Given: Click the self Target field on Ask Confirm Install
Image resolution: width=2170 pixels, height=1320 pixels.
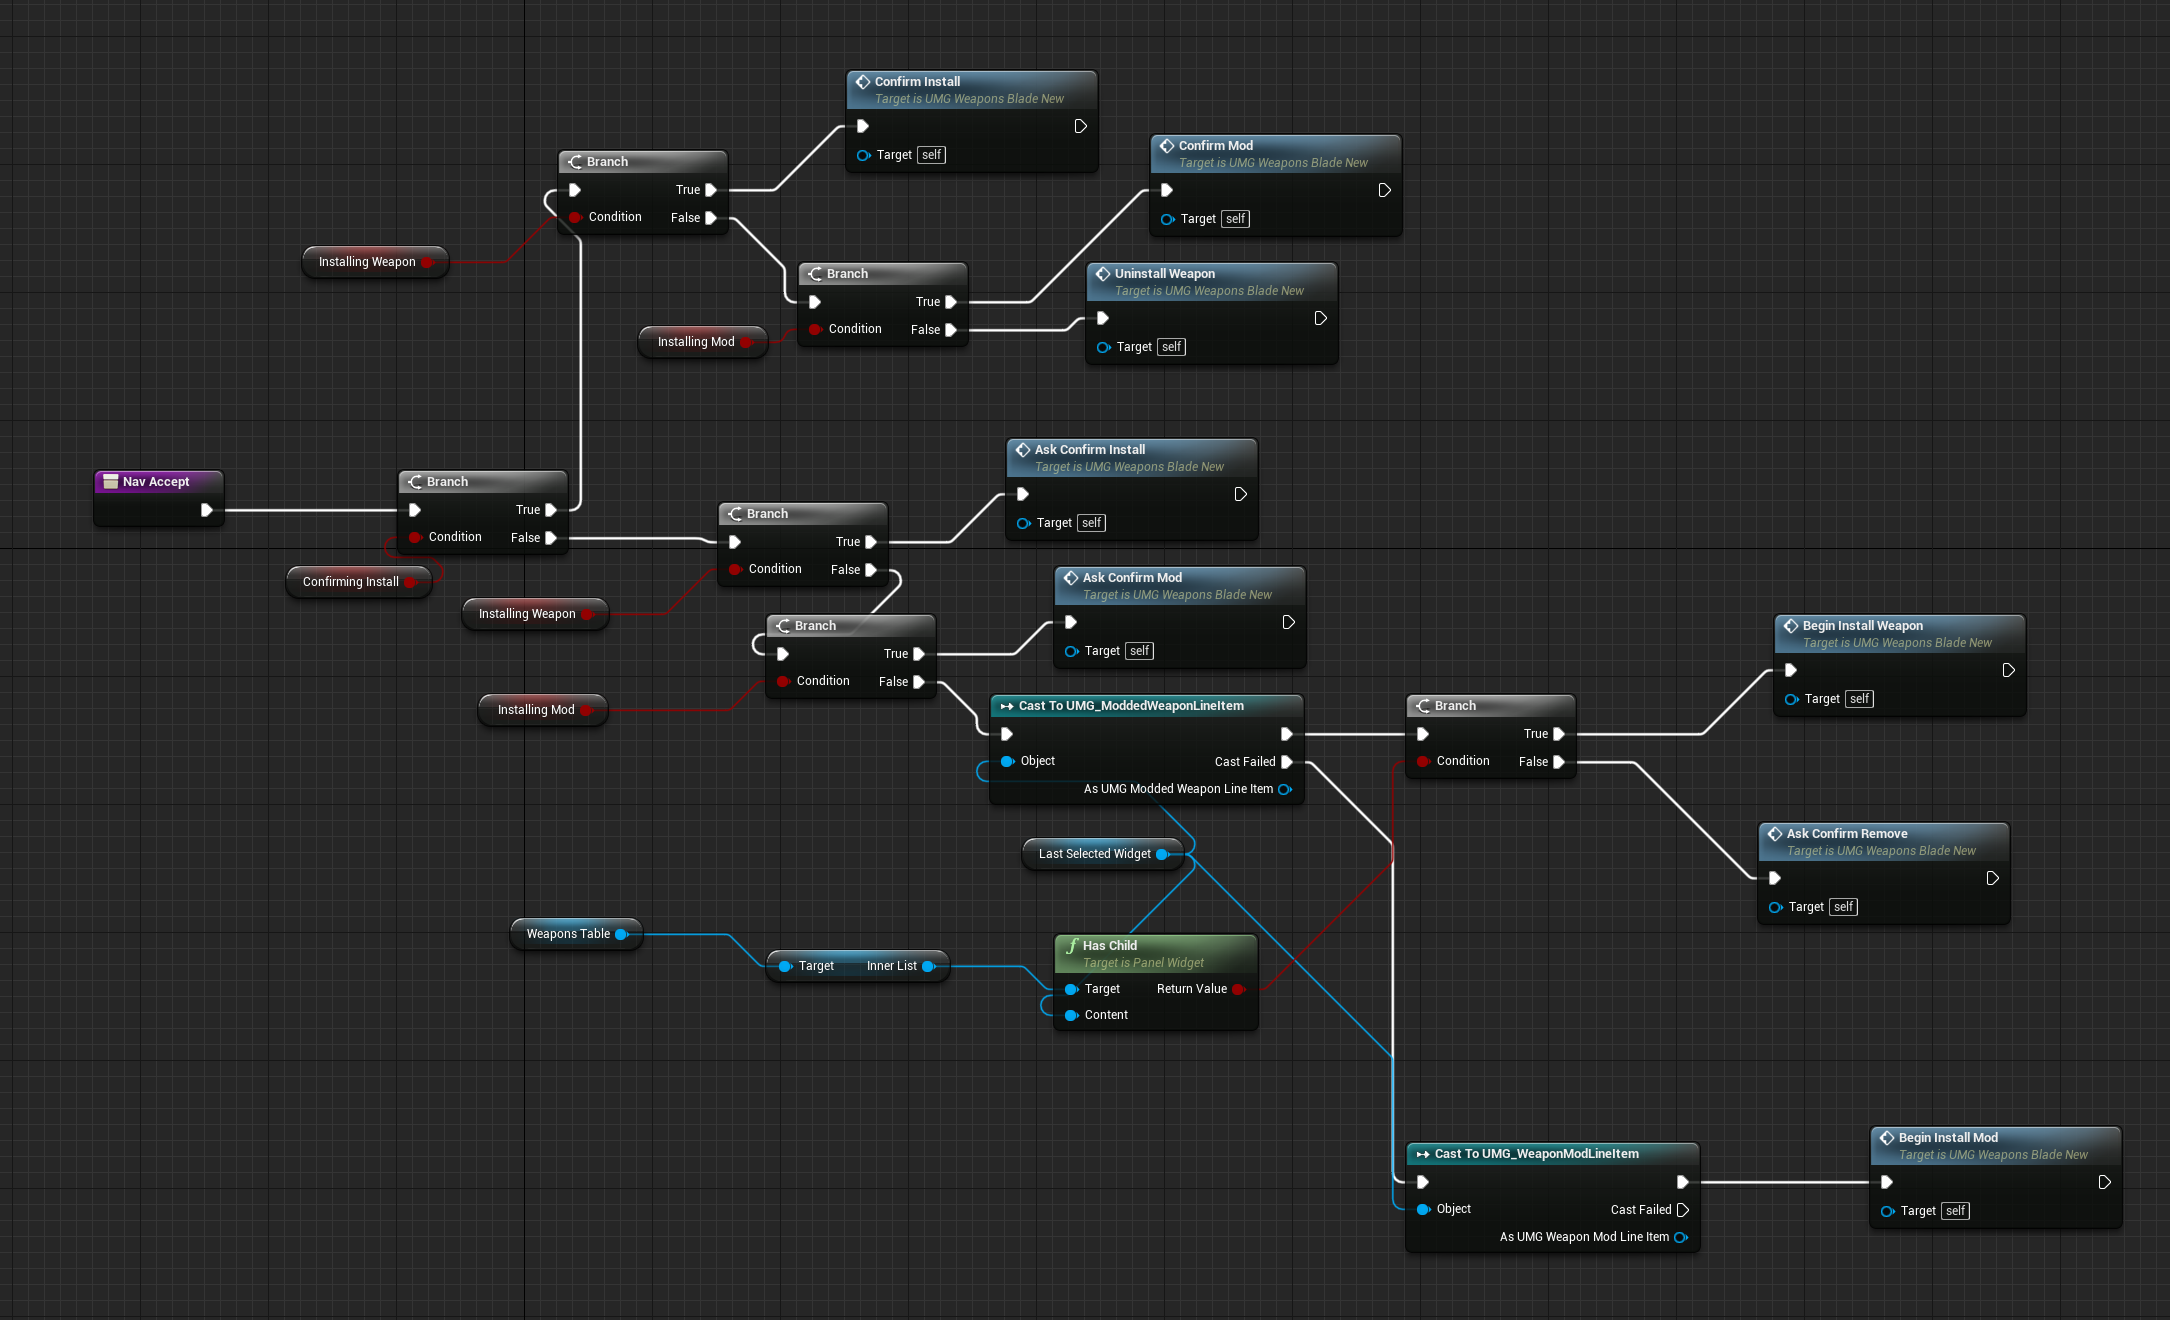Looking at the screenshot, I should pyautogui.click(x=1091, y=523).
